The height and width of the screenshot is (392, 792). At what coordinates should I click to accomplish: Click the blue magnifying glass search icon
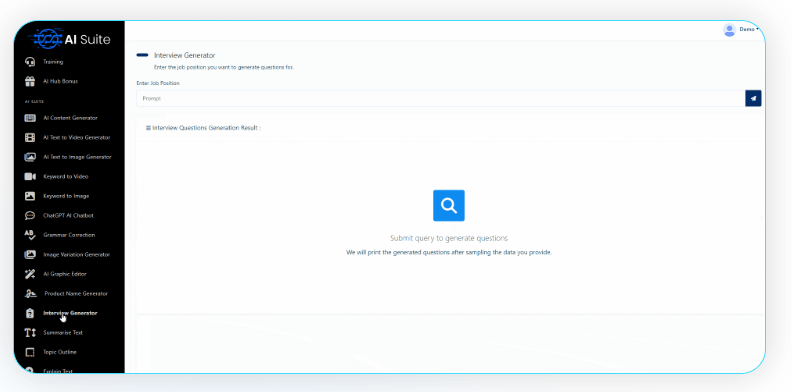pos(449,206)
